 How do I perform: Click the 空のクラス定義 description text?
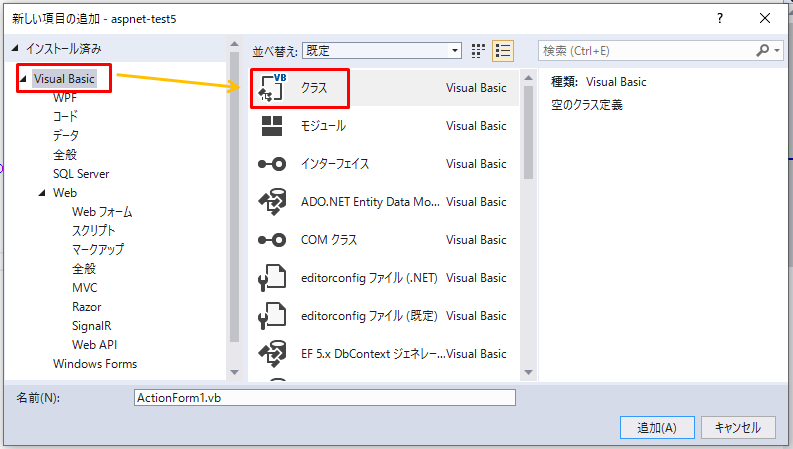pos(587,105)
